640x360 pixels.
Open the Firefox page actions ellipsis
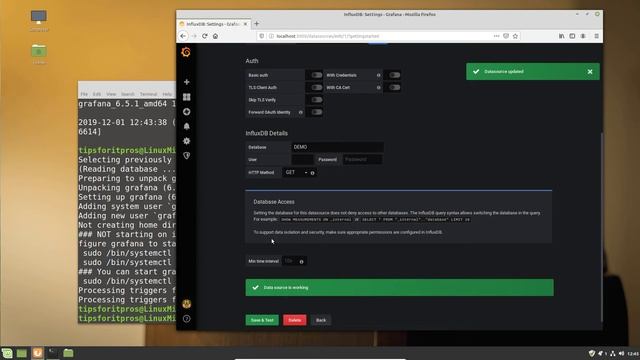[x=496, y=36]
